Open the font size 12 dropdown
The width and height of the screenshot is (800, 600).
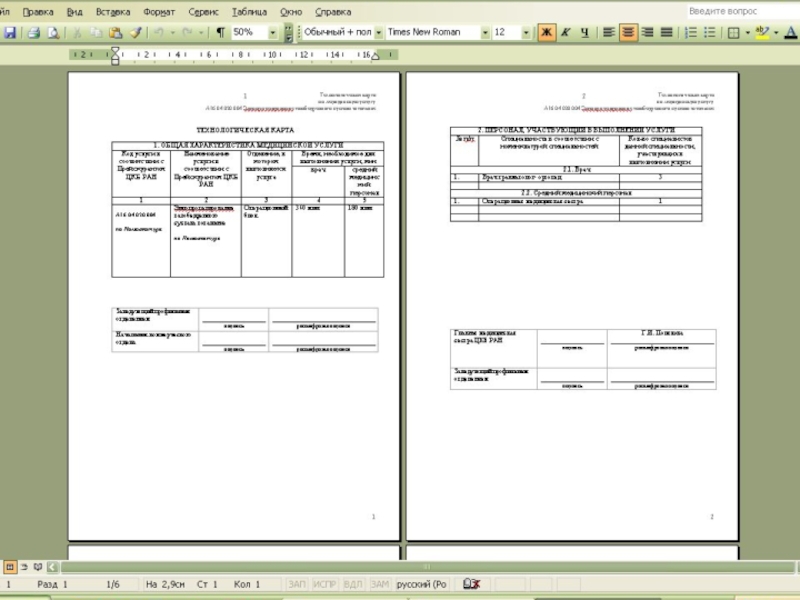(x=526, y=33)
